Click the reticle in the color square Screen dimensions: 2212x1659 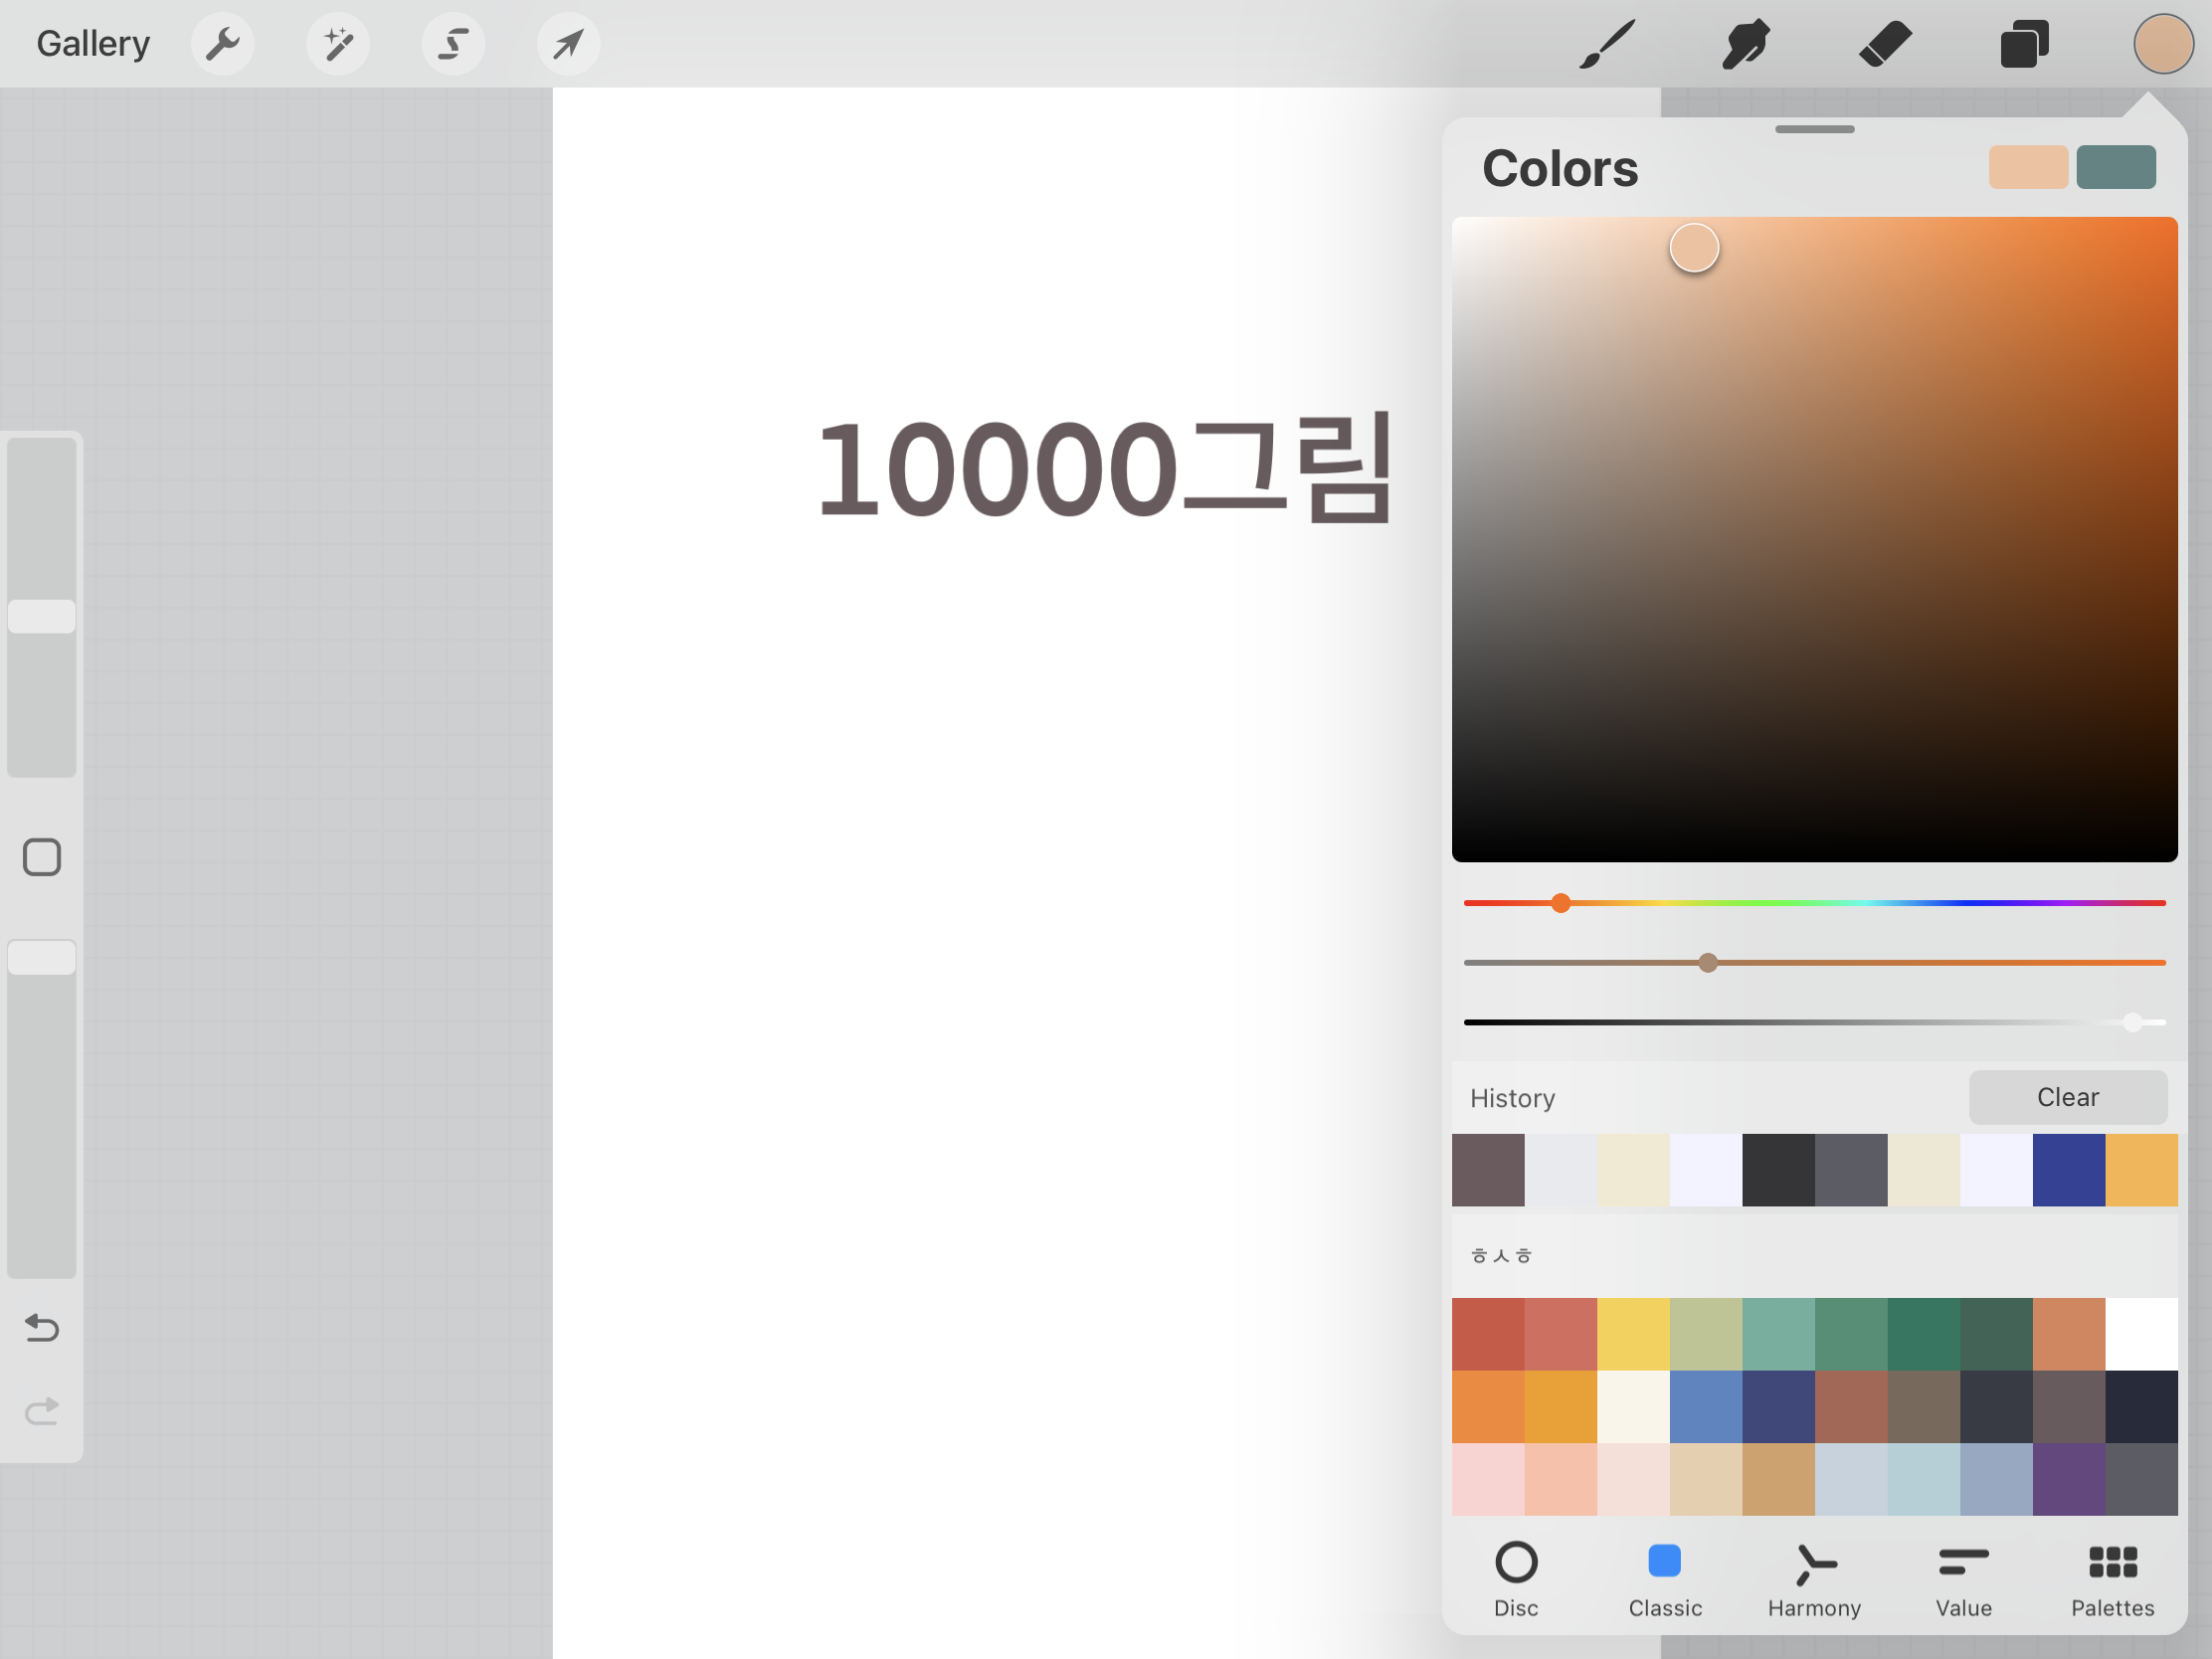point(1694,248)
